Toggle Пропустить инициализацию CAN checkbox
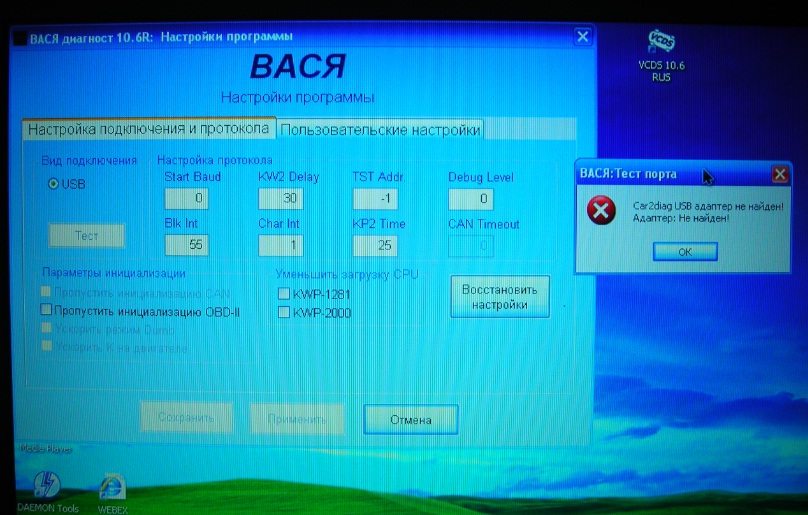The width and height of the screenshot is (808, 515). click(x=46, y=292)
